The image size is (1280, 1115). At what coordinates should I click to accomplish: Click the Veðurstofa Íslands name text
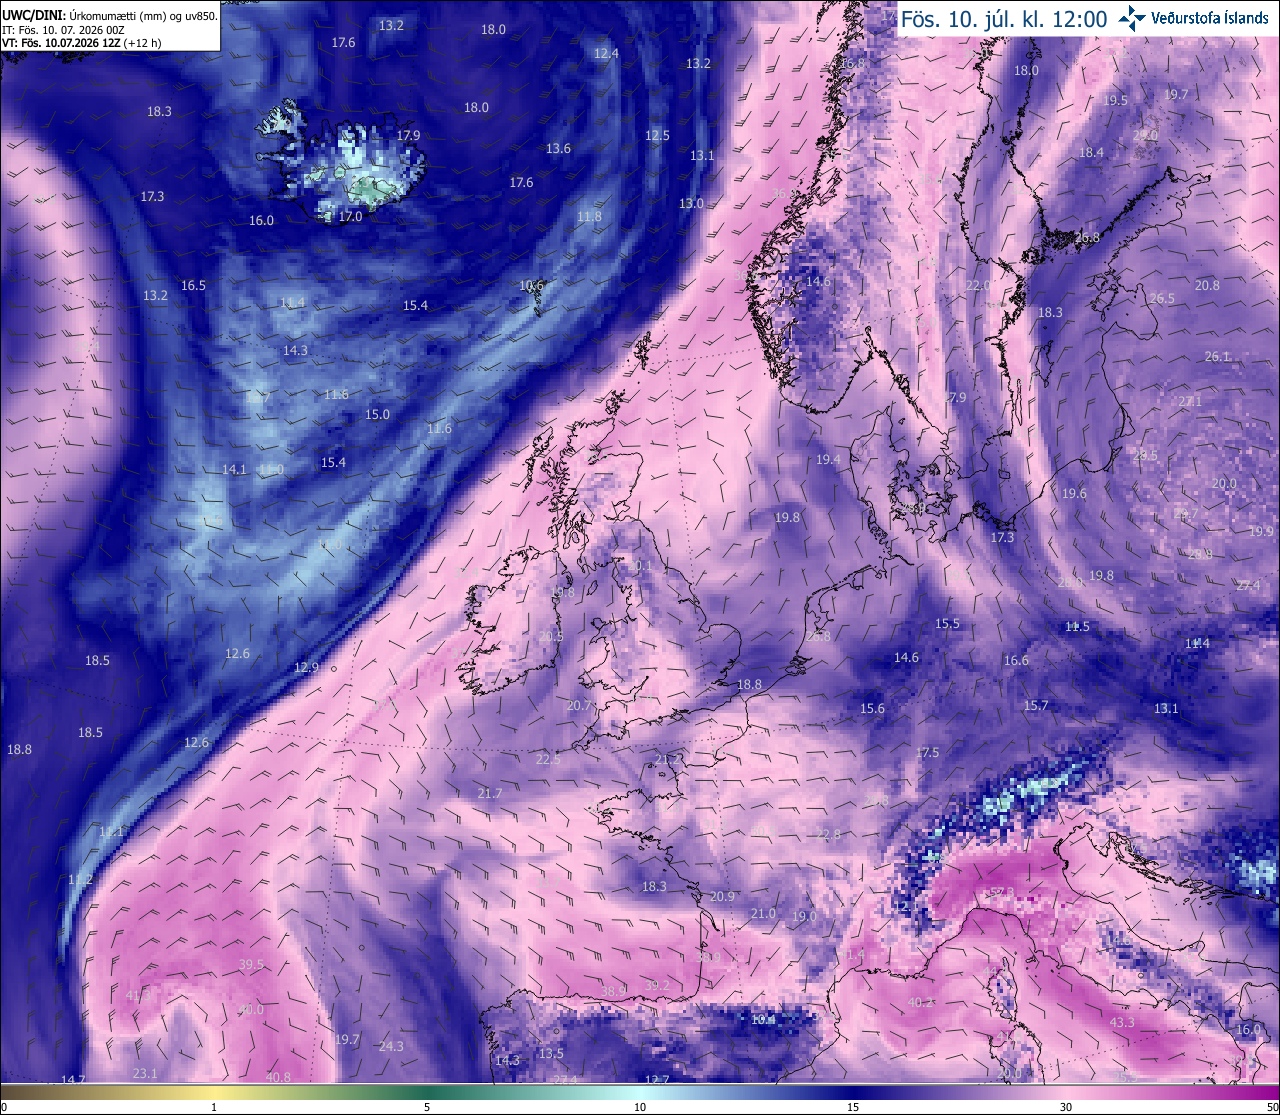tap(1210, 18)
